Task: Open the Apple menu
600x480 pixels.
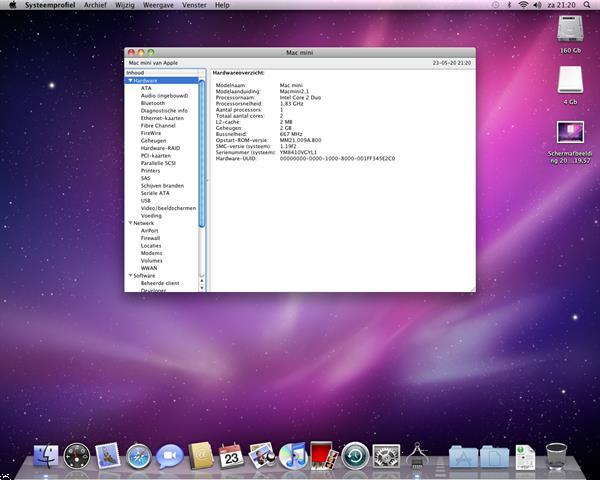Action: point(13,5)
